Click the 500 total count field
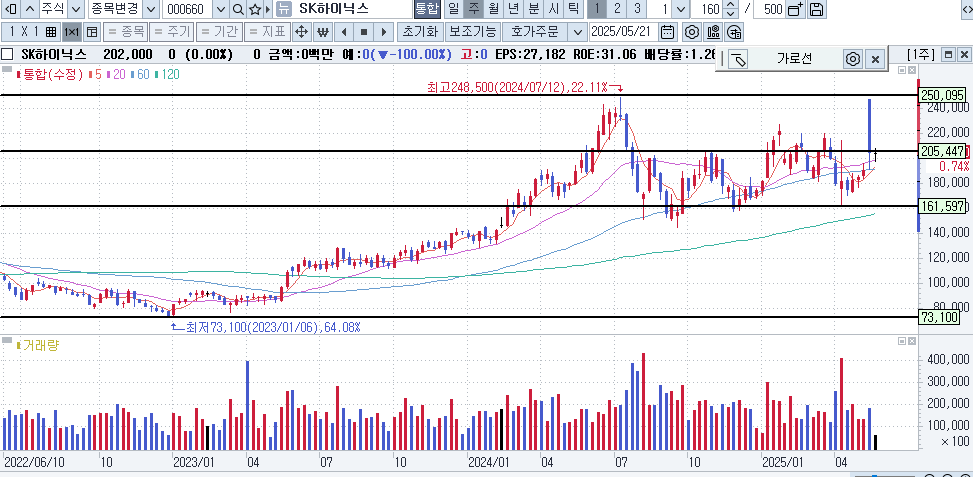Viewport: 973px width, 477px height. point(770,9)
